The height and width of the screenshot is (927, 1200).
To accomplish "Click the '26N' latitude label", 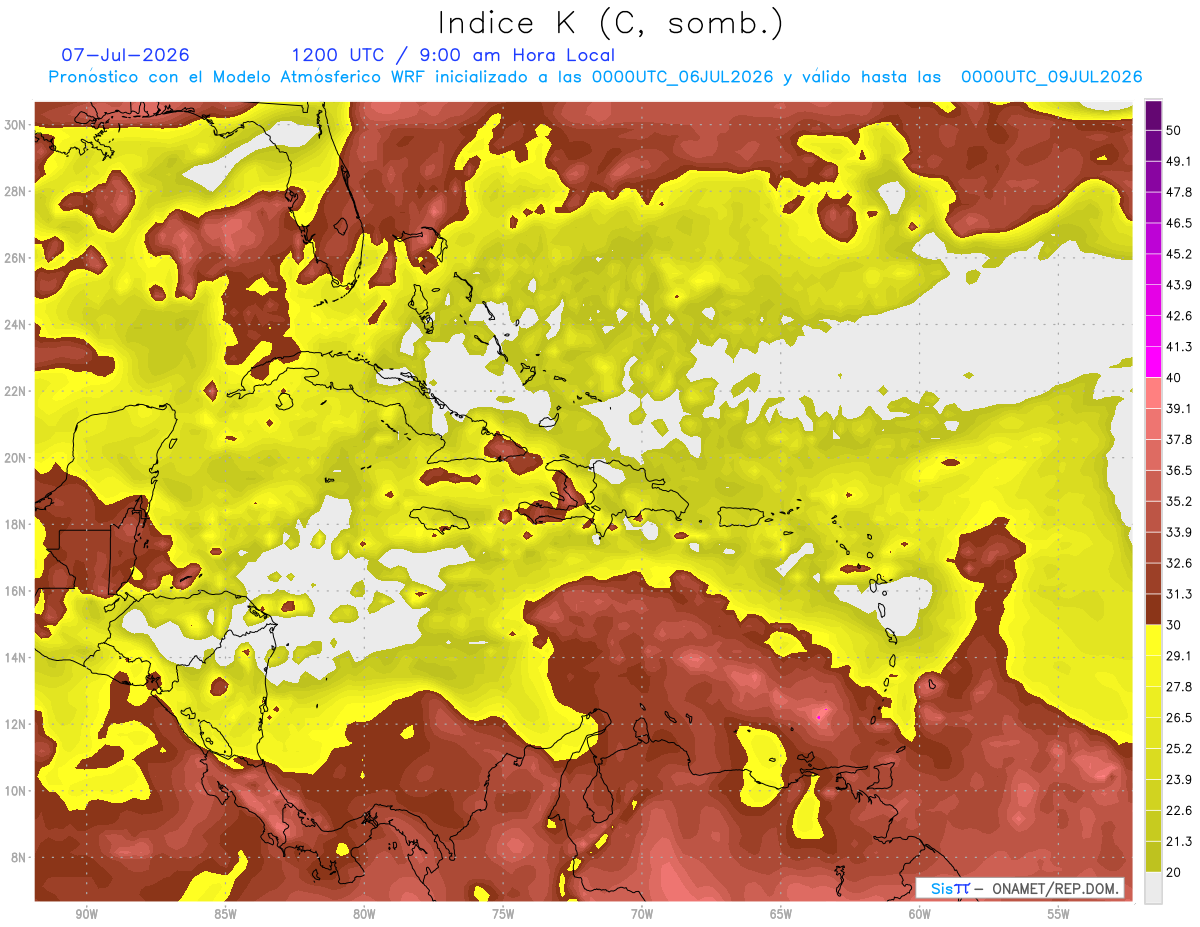I will click(x=15, y=258).
